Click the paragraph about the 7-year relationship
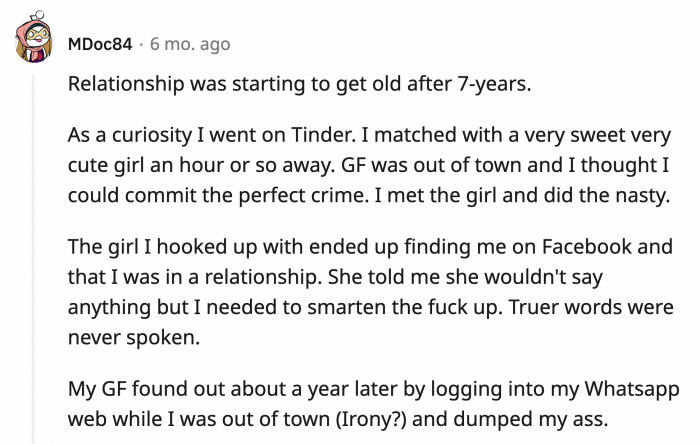700x444 pixels. pos(298,82)
